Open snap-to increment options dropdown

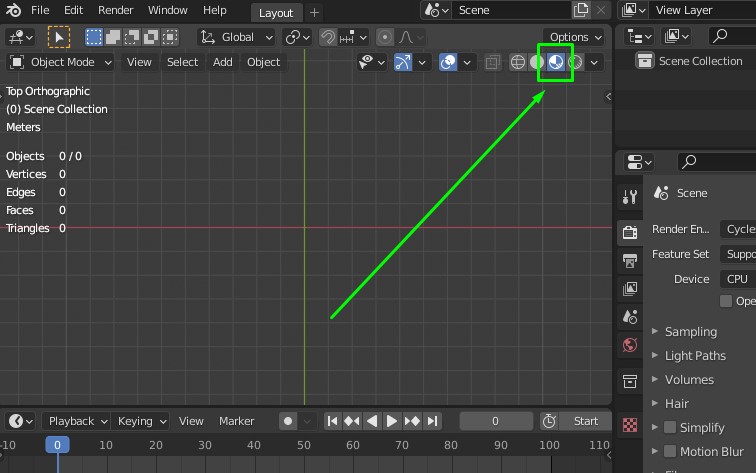[x=353, y=37]
